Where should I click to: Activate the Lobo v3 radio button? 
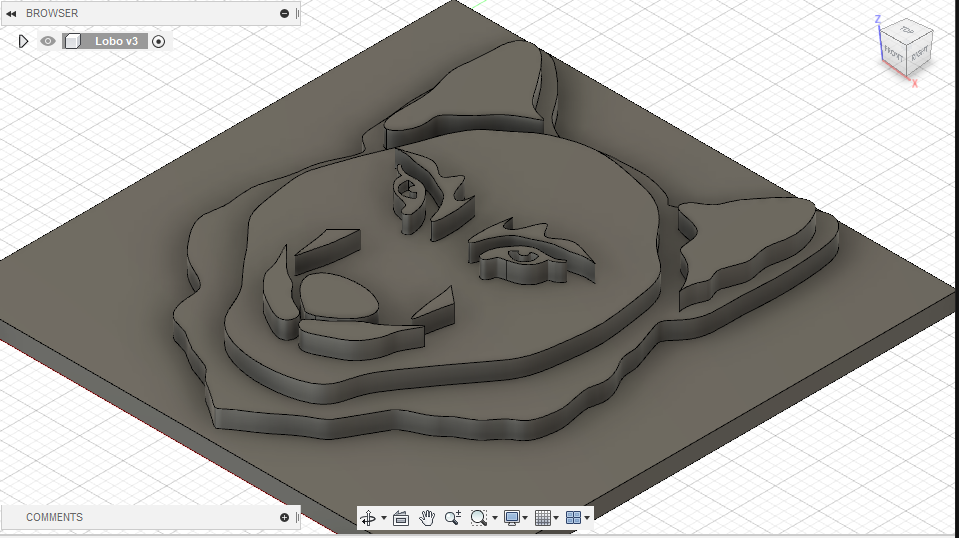click(158, 42)
